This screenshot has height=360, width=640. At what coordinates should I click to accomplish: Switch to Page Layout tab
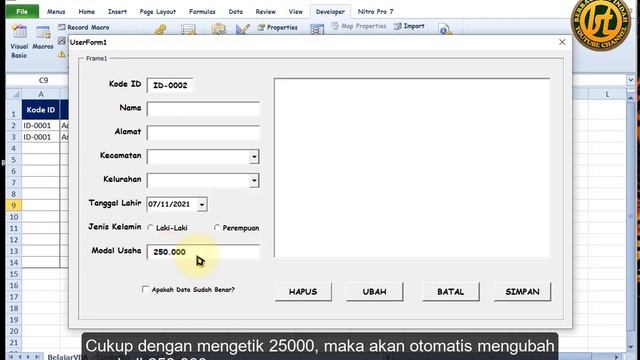(158, 11)
